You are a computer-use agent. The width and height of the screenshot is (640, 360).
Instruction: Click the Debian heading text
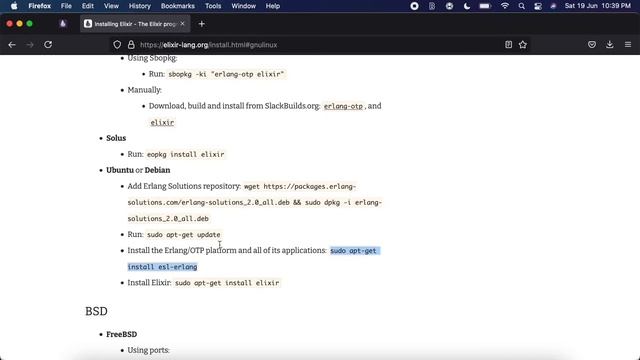coord(157,170)
